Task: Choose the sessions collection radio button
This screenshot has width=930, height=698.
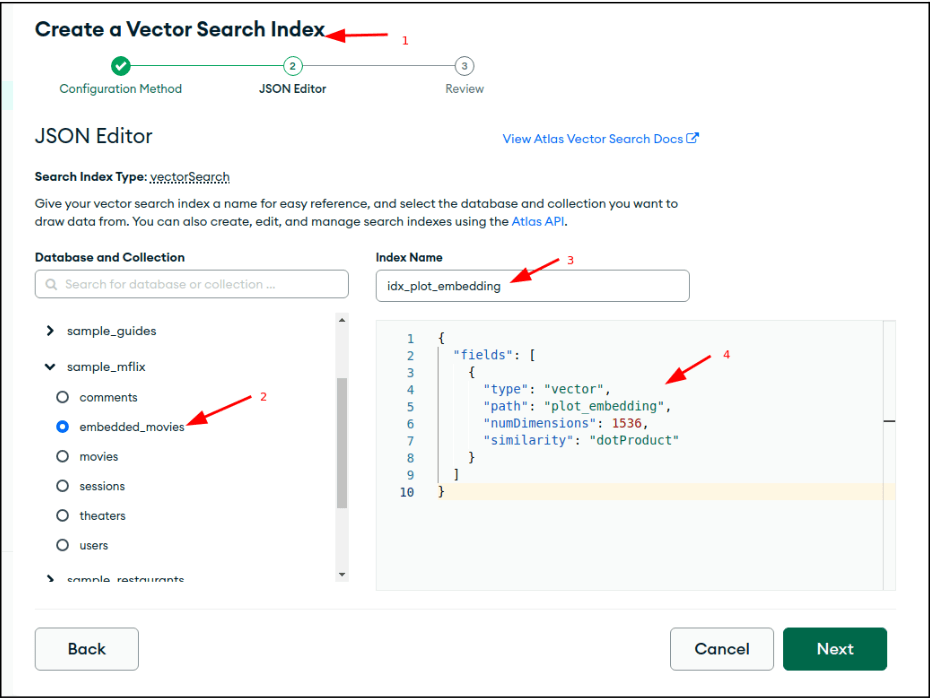Action: [62, 486]
